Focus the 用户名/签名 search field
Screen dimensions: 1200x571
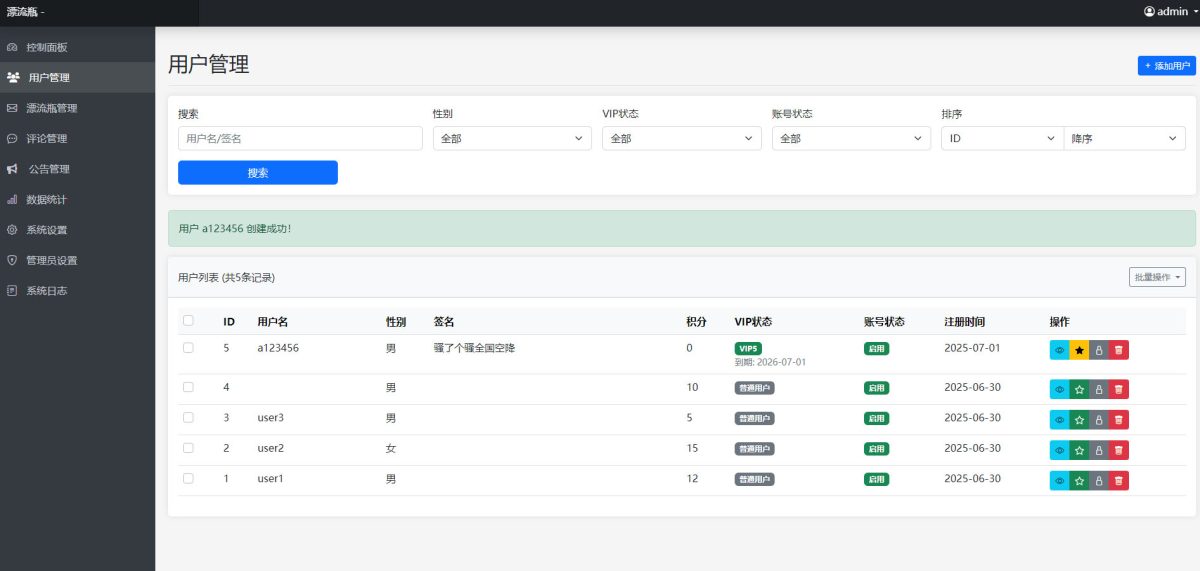[x=300, y=138]
